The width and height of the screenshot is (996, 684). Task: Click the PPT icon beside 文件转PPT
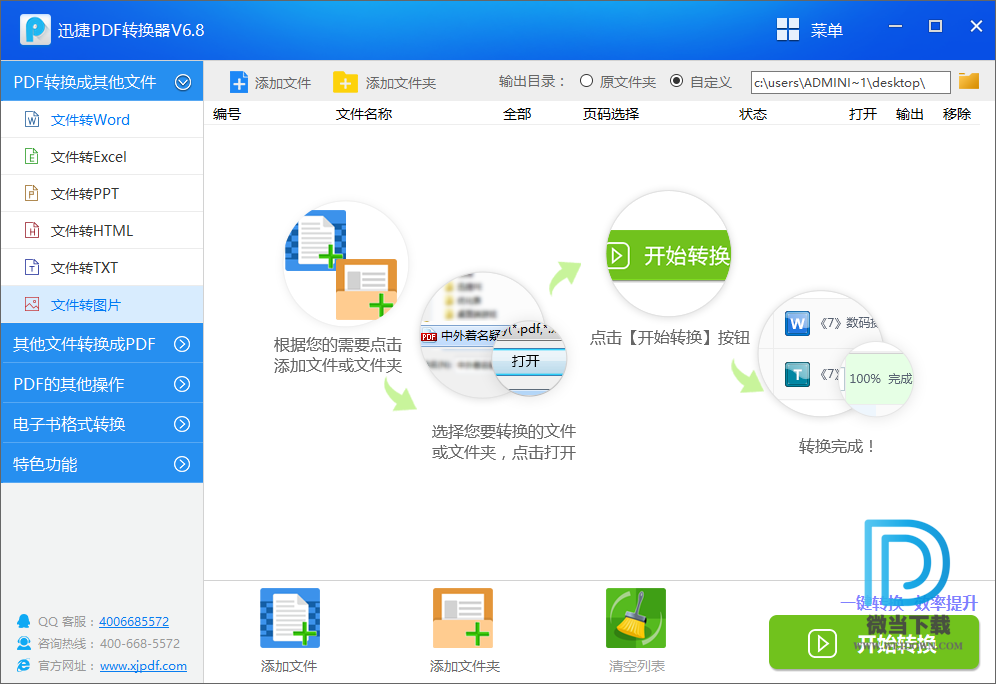coord(32,193)
